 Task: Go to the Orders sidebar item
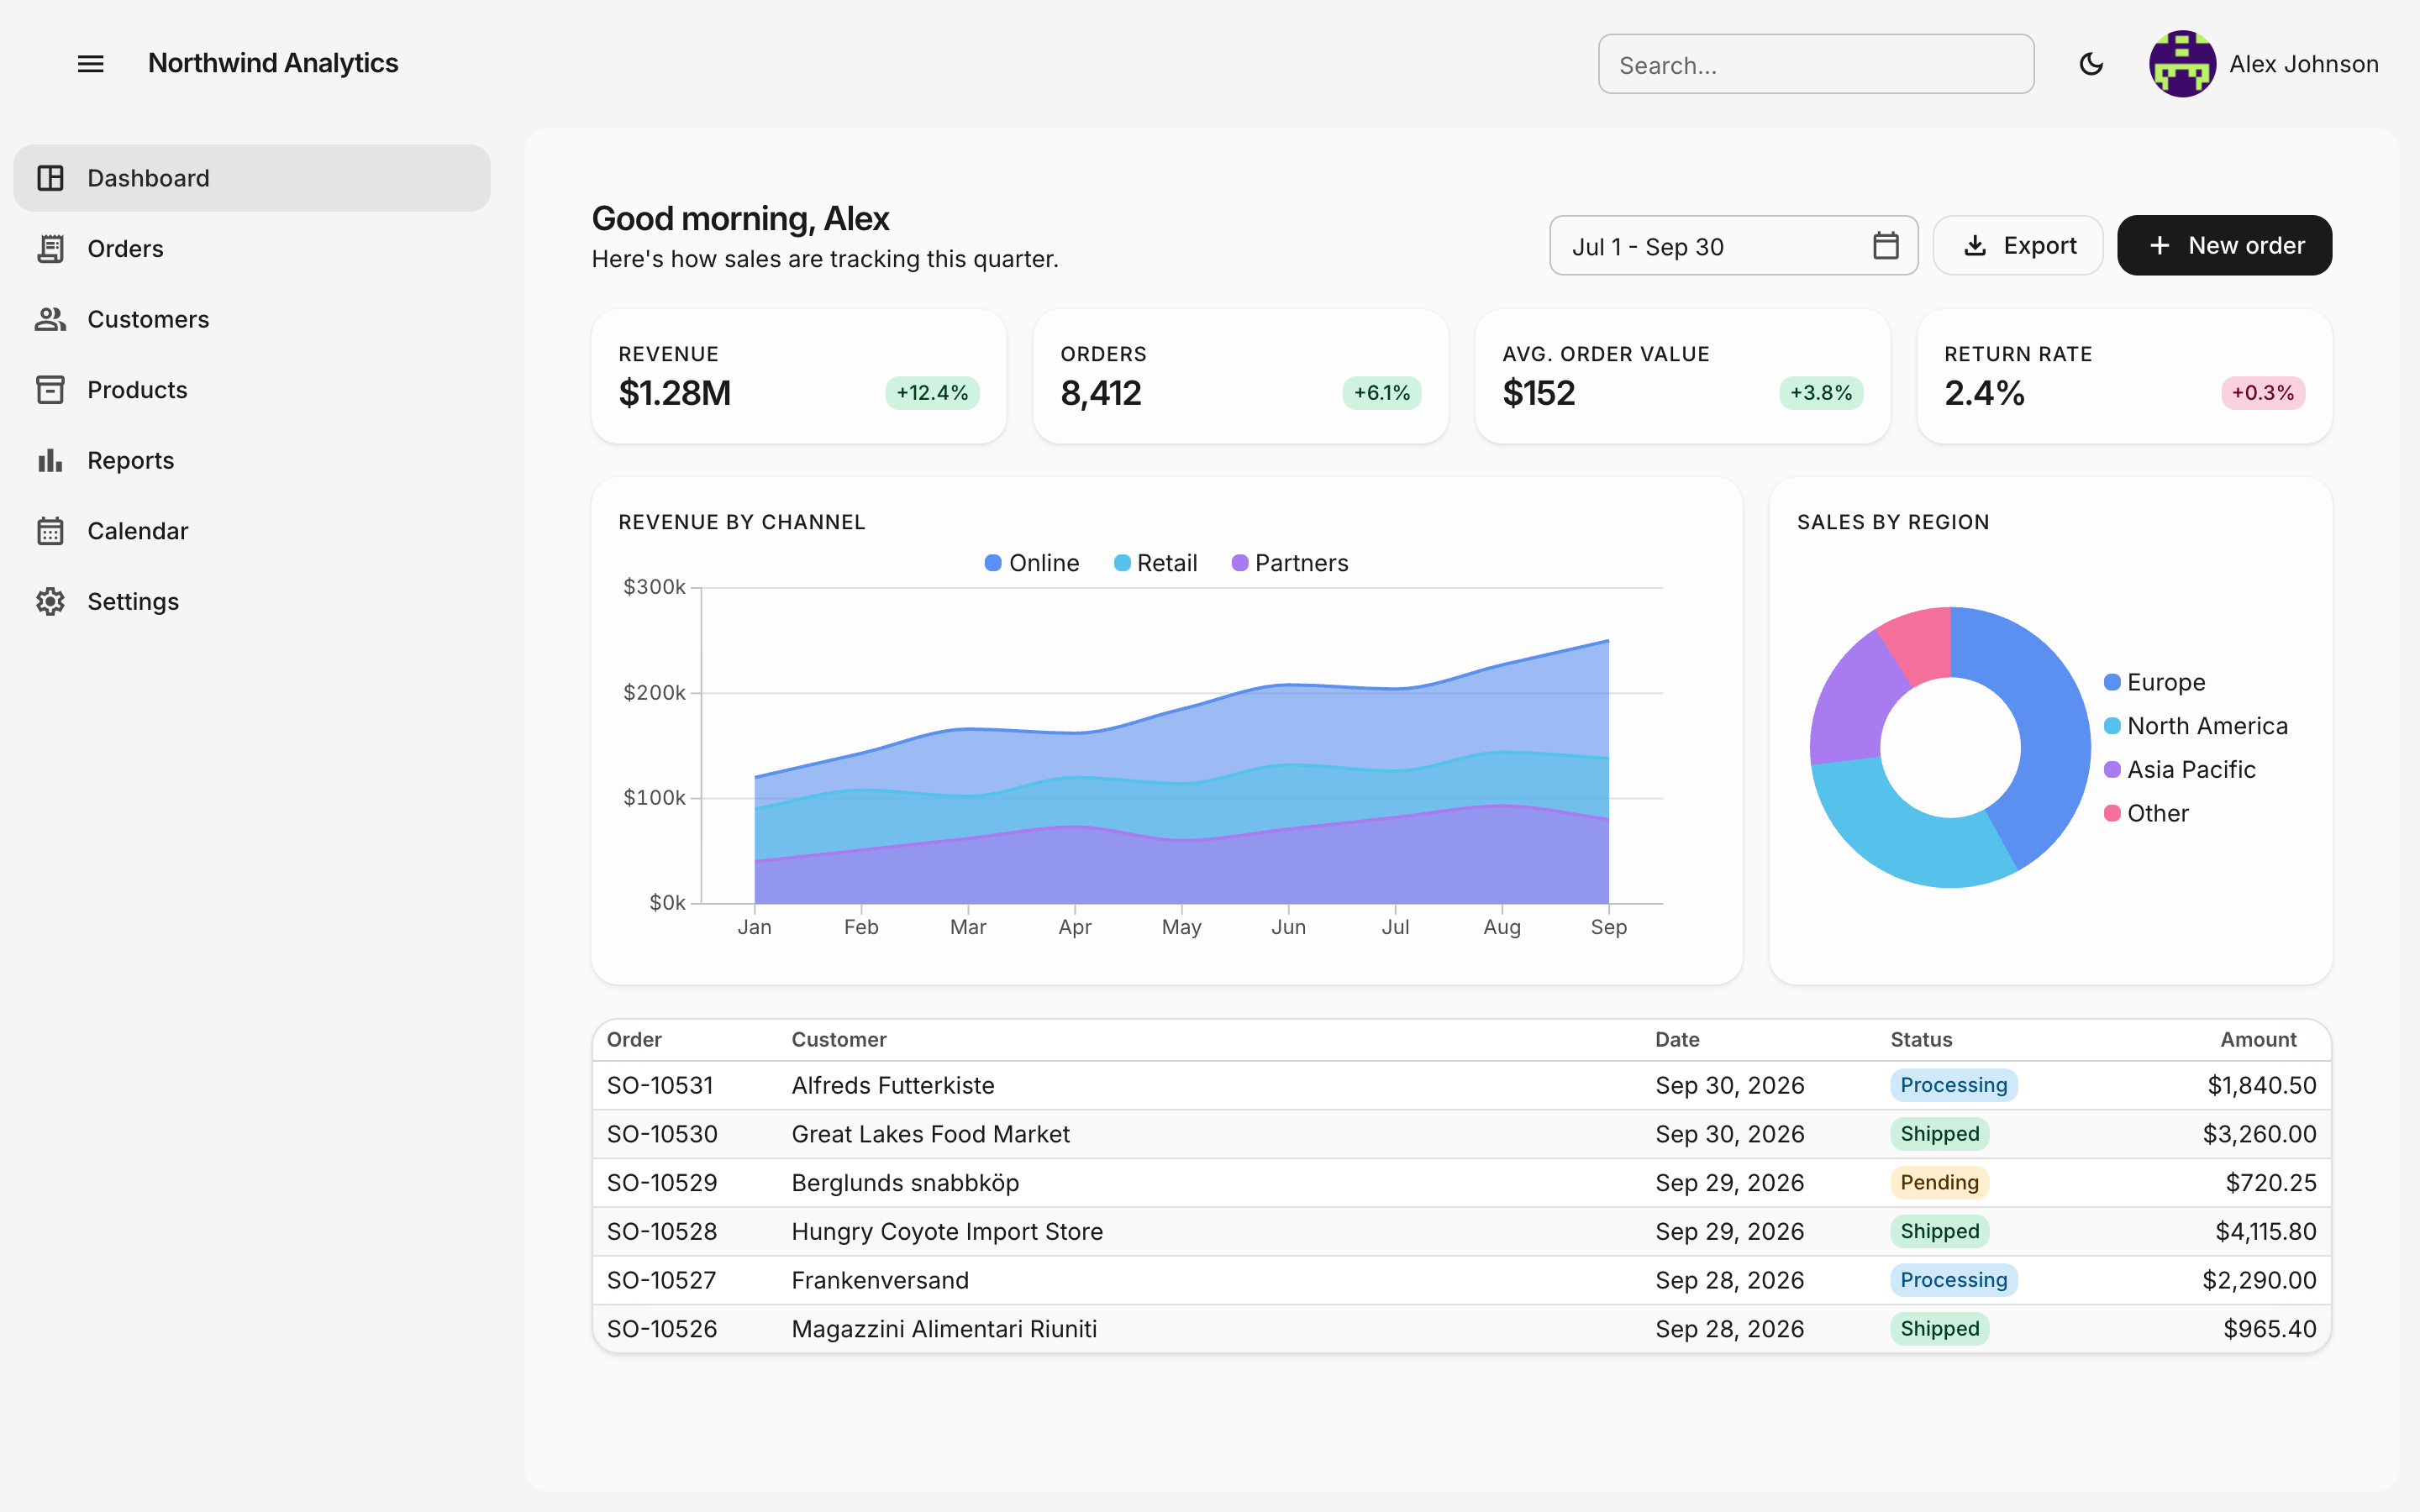252,249
